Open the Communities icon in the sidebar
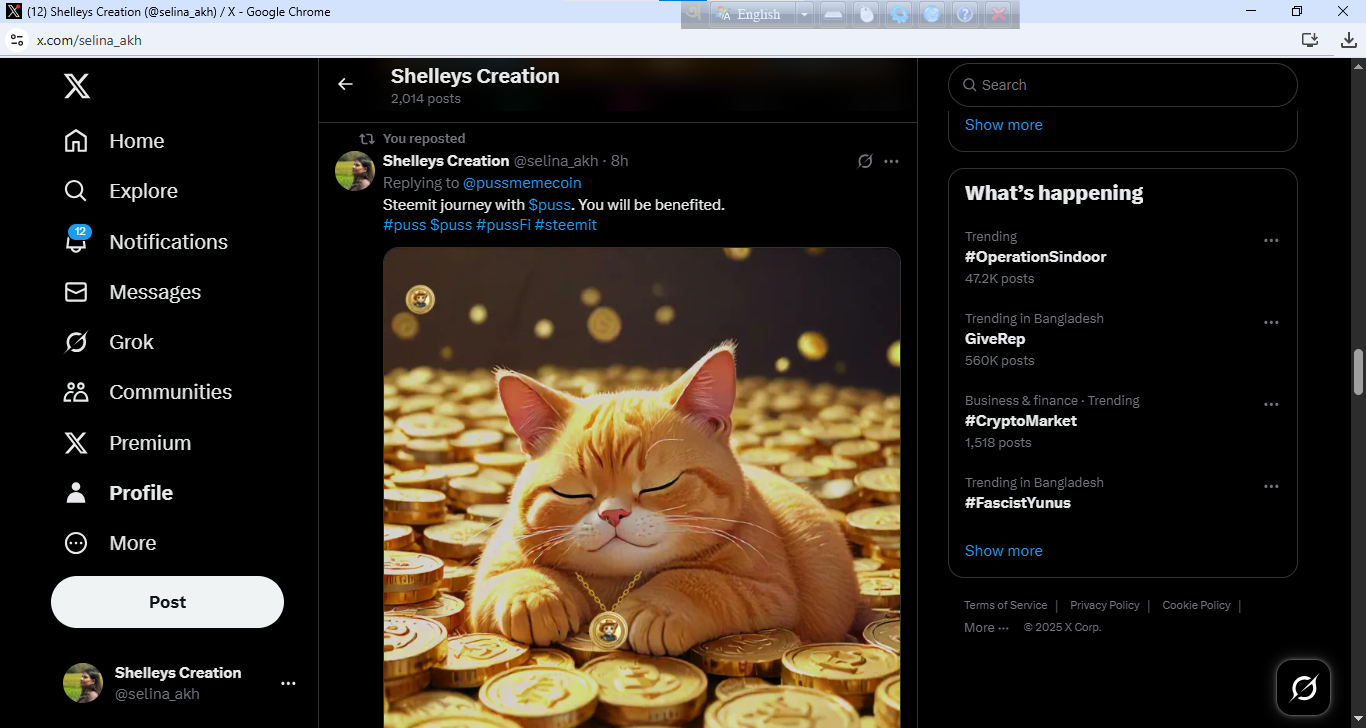Image resolution: width=1366 pixels, height=728 pixels. tap(76, 392)
